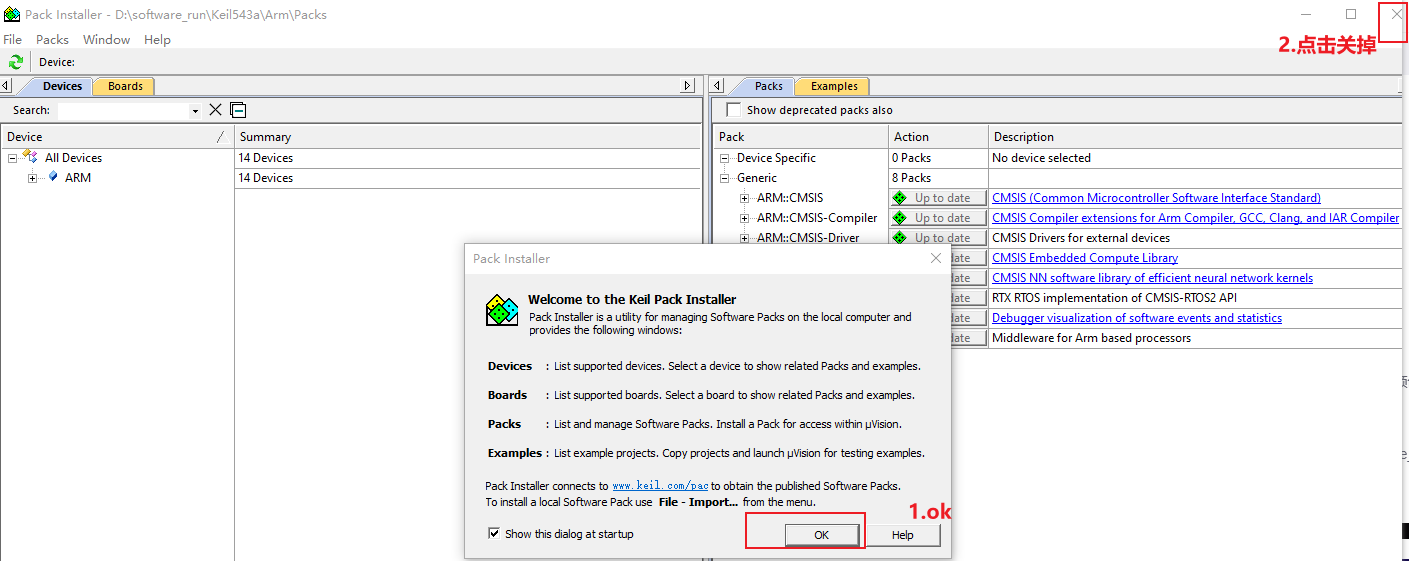Viewport: 1409px width, 561px height.
Task: Expand the ARM::CMSIS-Driver pack
Action: pos(744,238)
